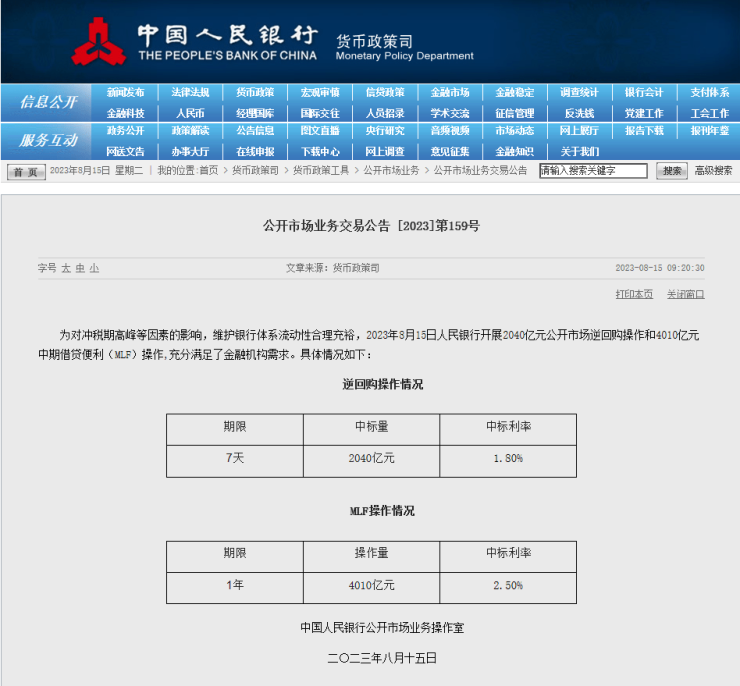740x686 pixels.
Task: Open 党建工作 menu item
Action: pos(644,113)
